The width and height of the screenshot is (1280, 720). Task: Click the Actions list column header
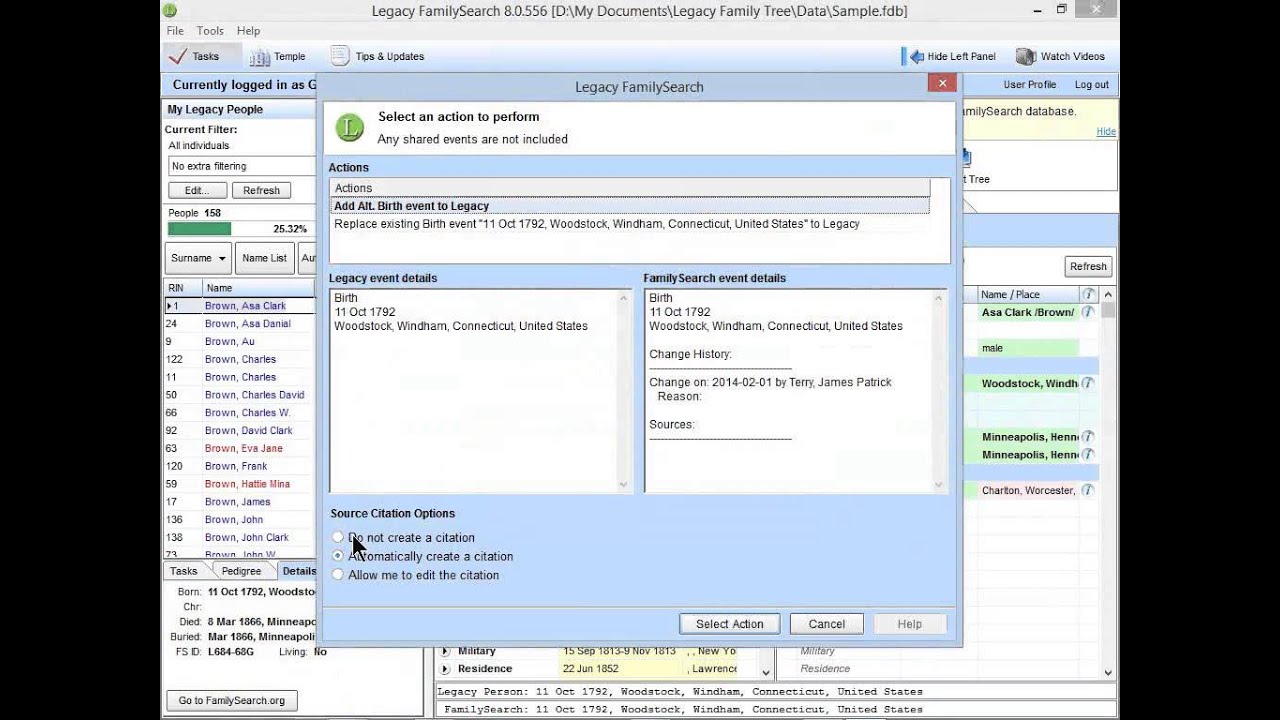(630, 188)
